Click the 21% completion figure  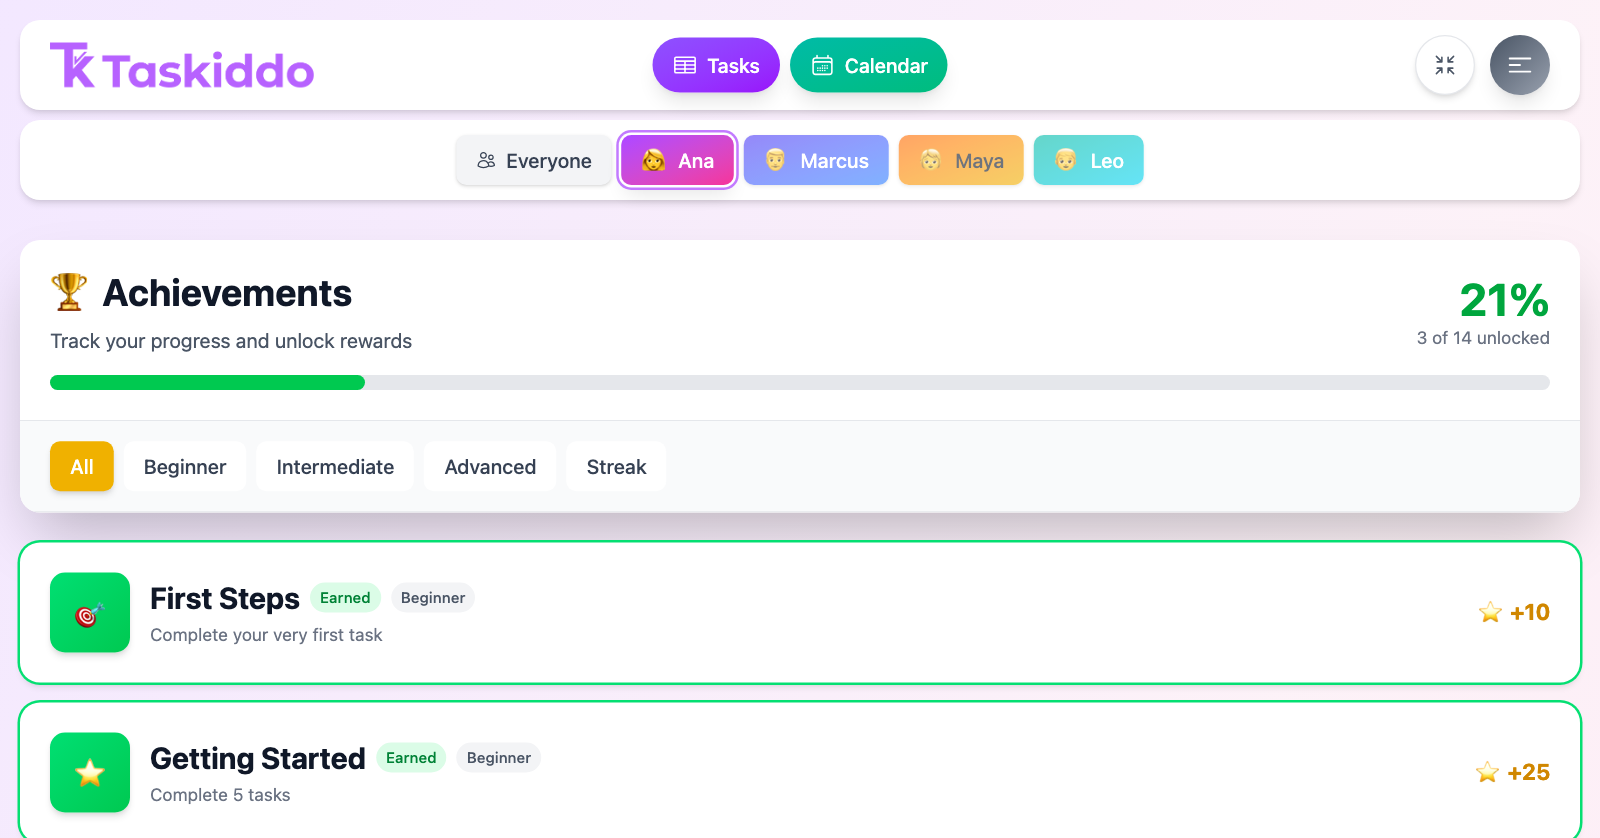pos(1504,300)
